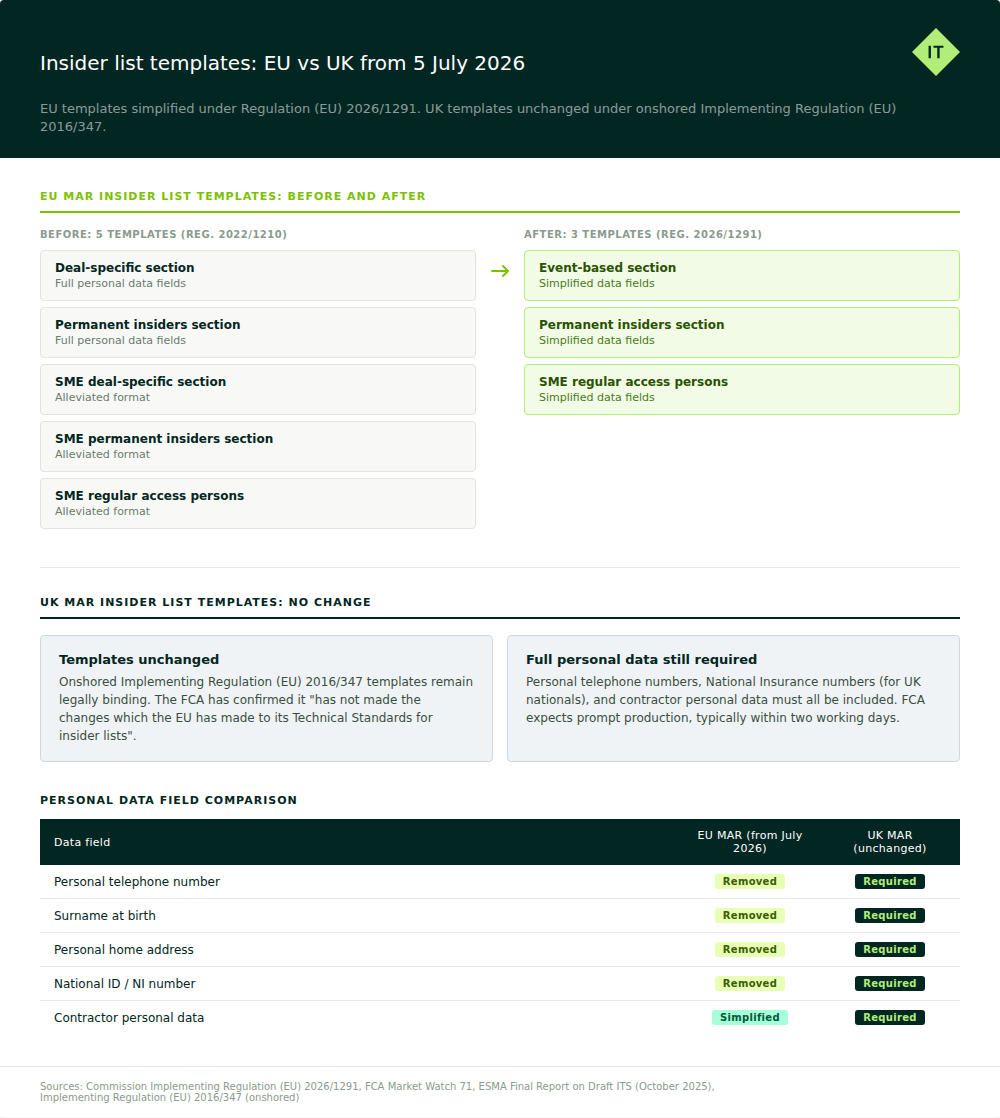Image resolution: width=1000 pixels, height=1118 pixels.
Task: Click the Templates unchanged info box
Action: 266,699
